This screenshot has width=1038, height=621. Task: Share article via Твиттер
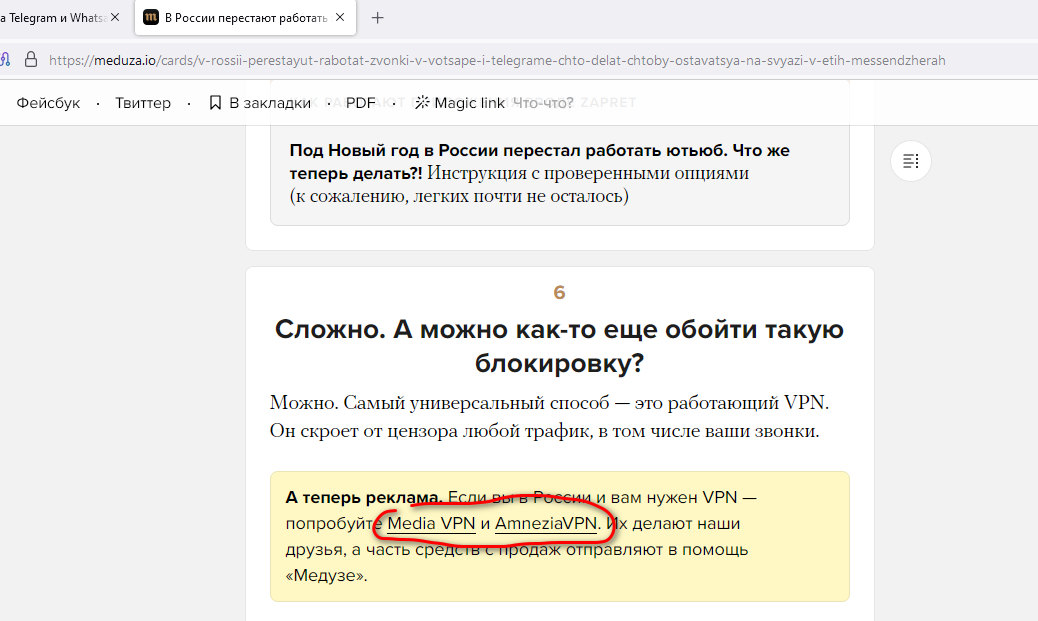coord(143,103)
